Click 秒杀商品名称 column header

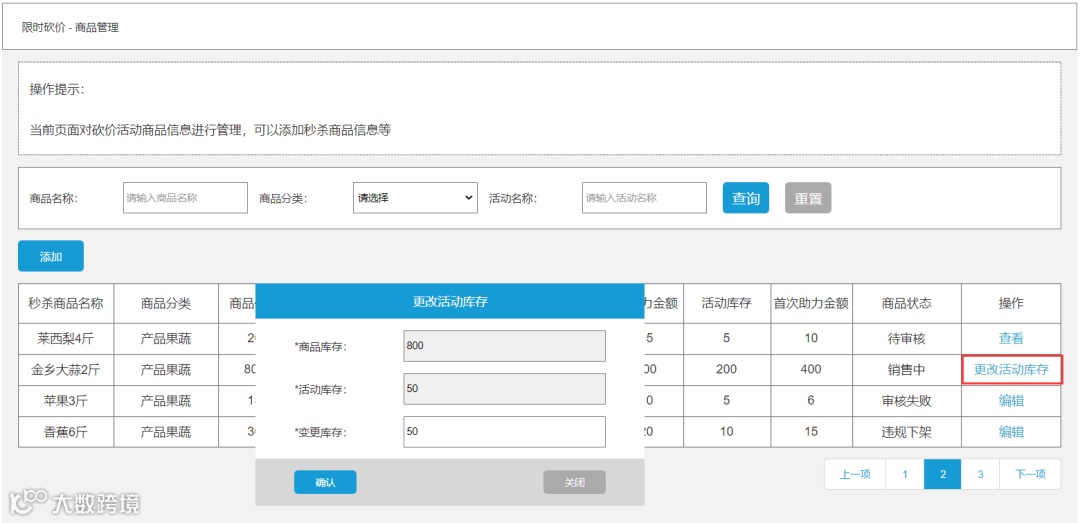coord(66,303)
